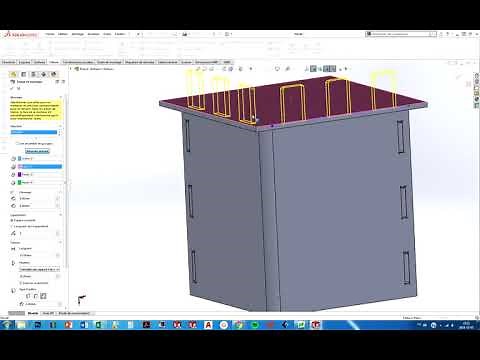Click the Previous View icon in the view toolbar
The image size is (480, 360).
(x=211, y=69)
